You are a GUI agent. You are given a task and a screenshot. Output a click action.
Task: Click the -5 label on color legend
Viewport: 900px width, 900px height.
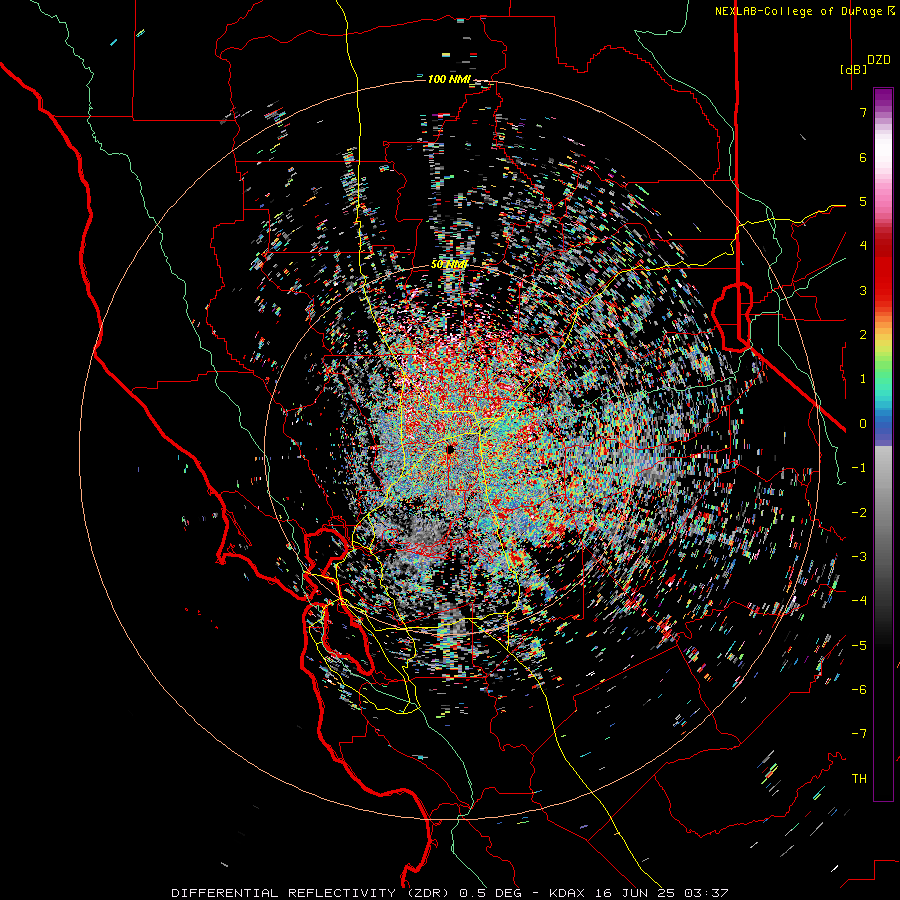[x=859, y=646]
